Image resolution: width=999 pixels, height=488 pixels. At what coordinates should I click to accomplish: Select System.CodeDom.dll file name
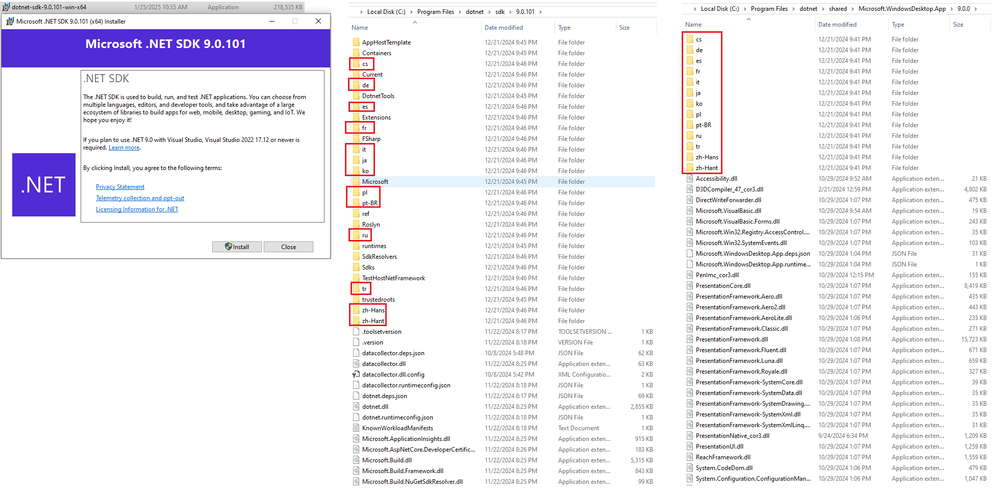[x=722, y=468]
